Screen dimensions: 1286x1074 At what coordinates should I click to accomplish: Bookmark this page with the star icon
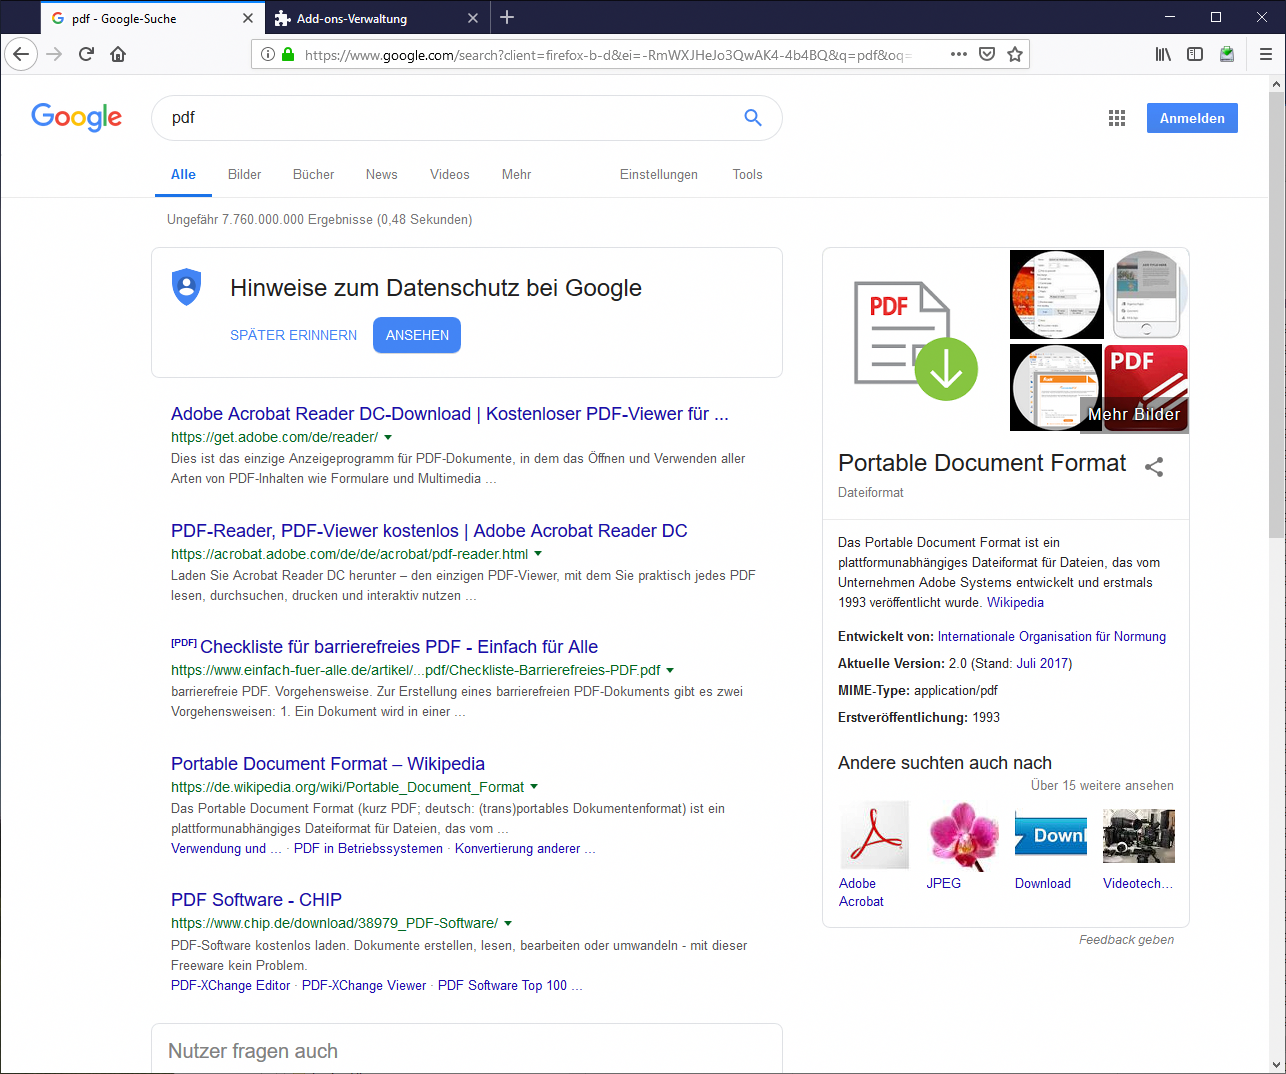click(x=1015, y=54)
